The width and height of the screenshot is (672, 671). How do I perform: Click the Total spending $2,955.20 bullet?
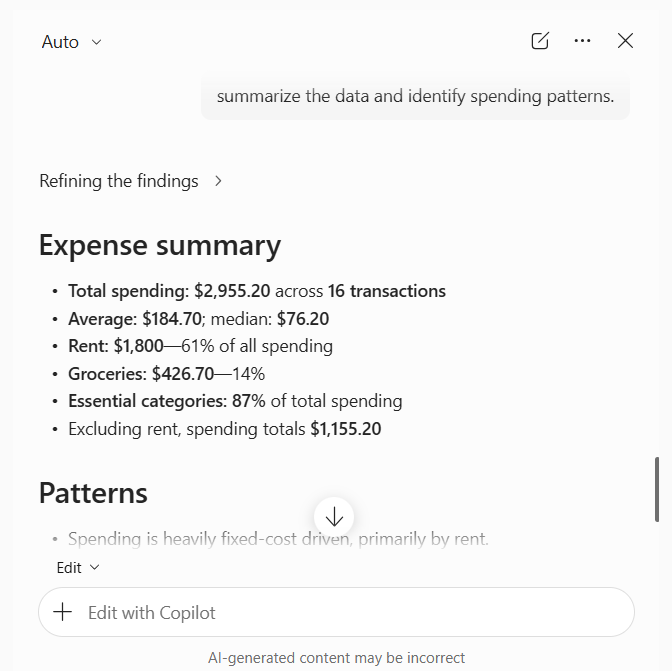[257, 291]
